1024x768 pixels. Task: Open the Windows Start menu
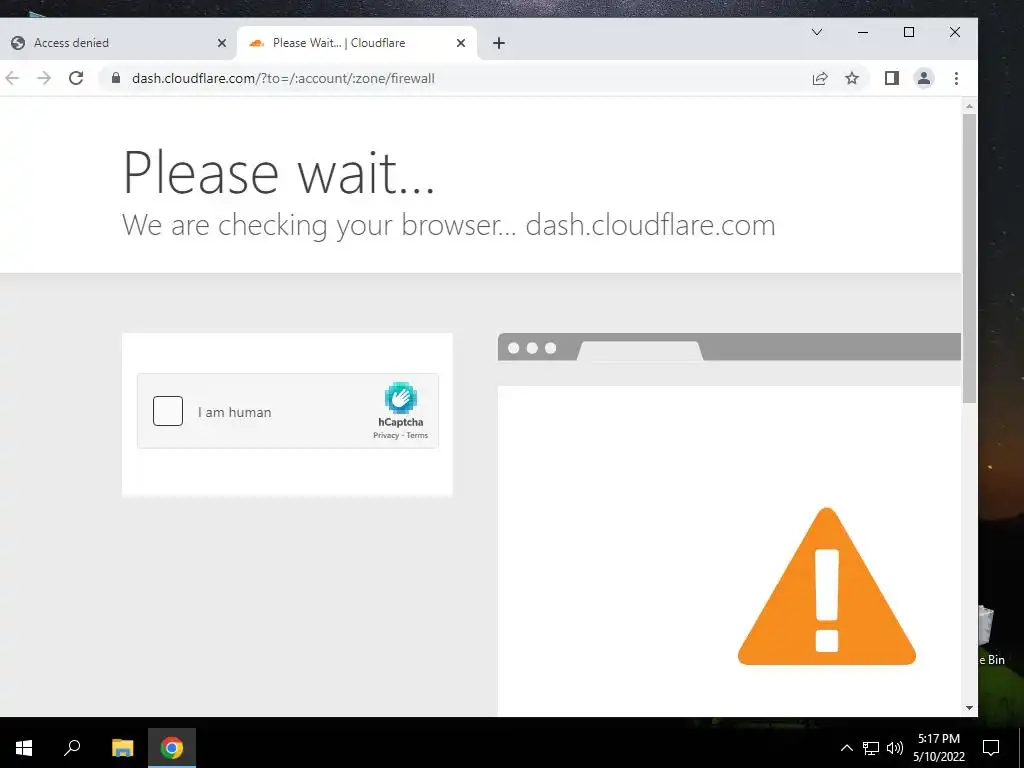24,748
